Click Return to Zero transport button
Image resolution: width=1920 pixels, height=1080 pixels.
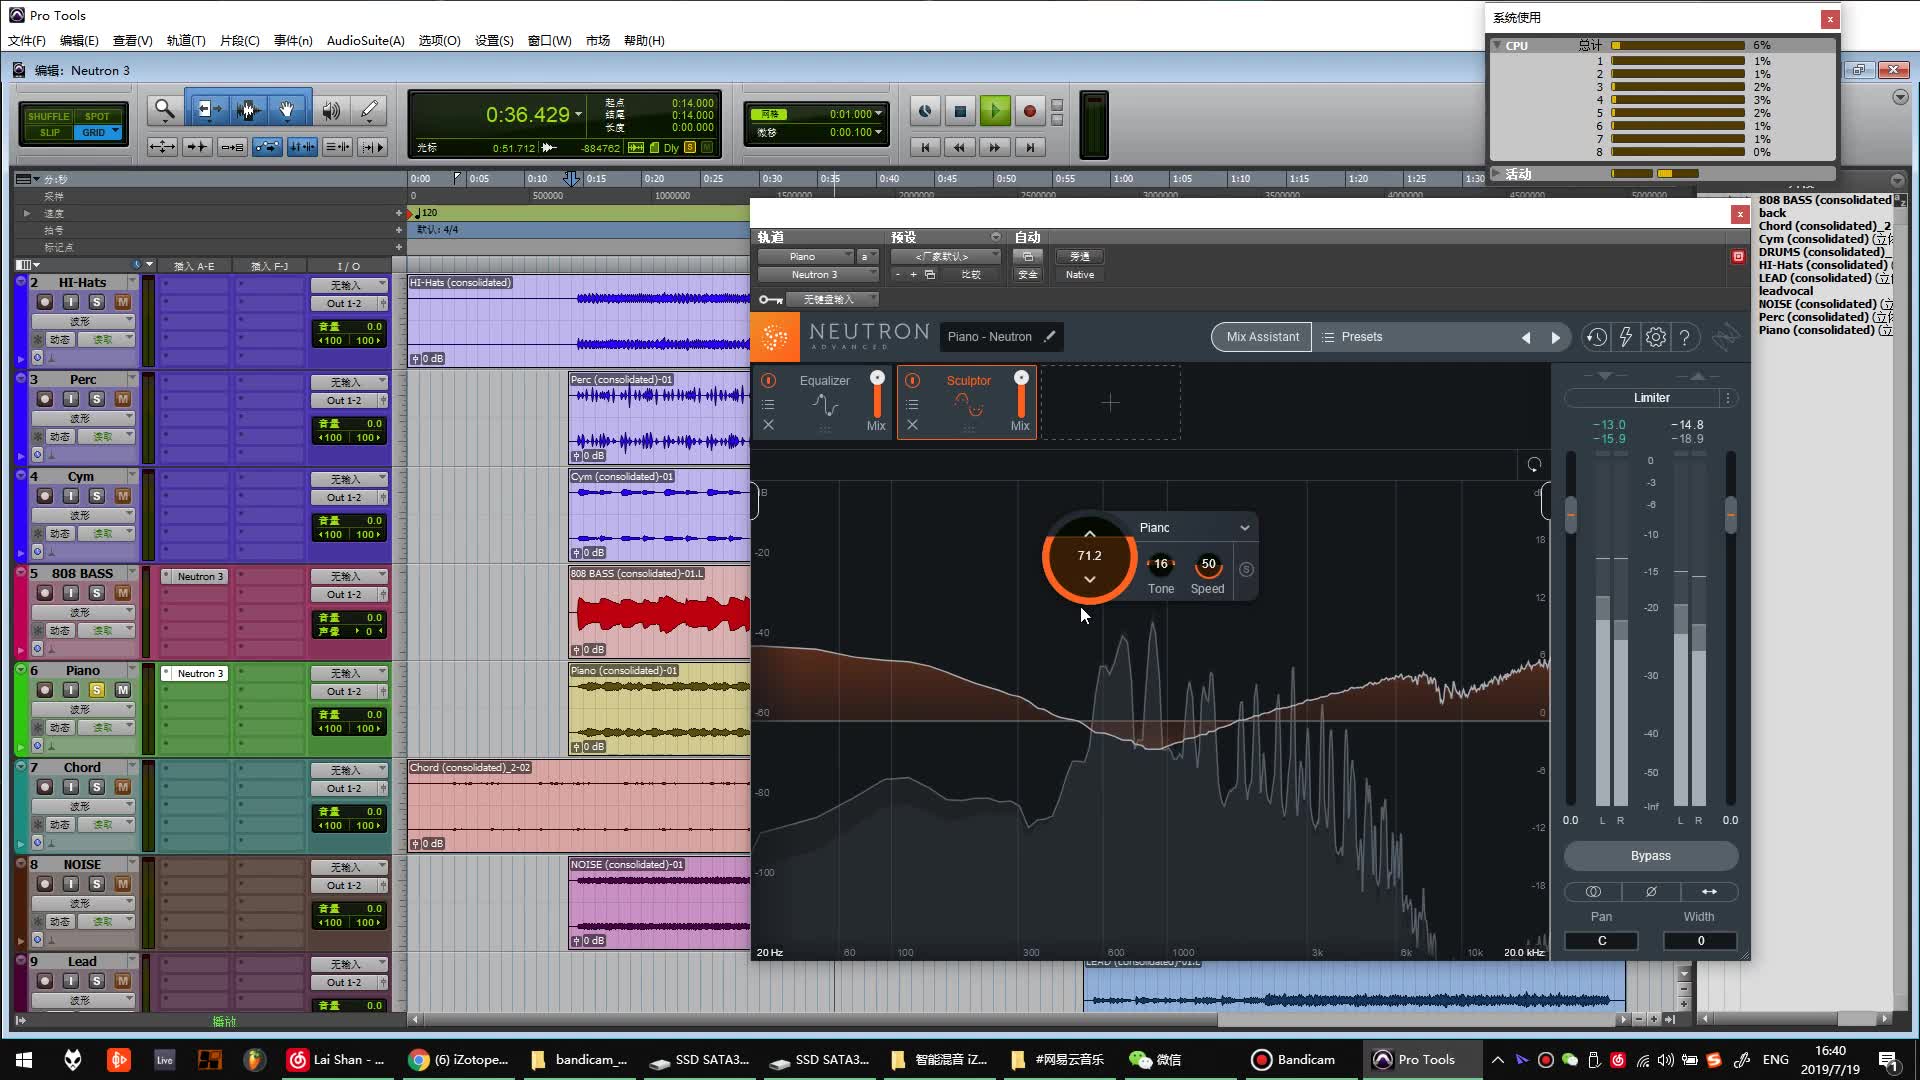pos(925,147)
